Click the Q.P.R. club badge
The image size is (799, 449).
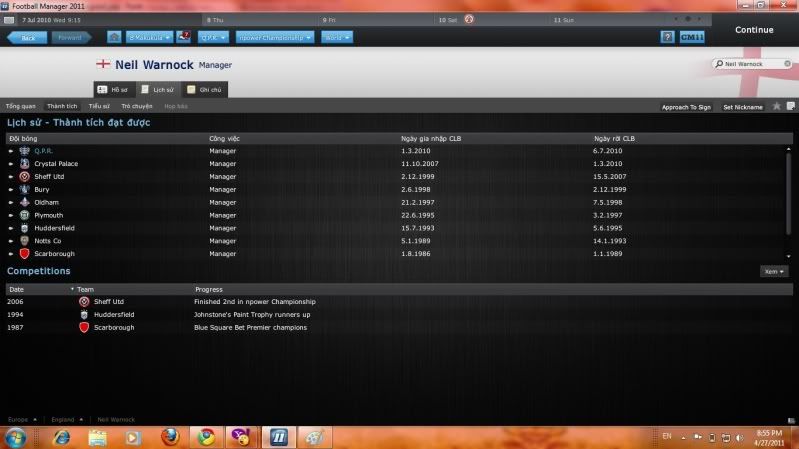24,151
